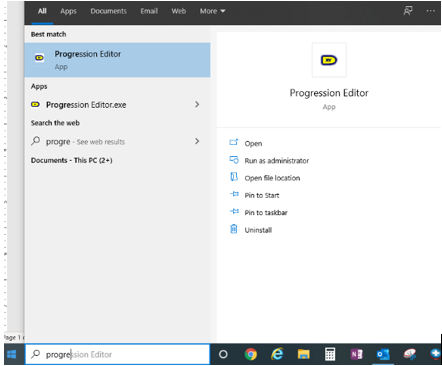This screenshot has width=442, height=366.
Task: Click the Progression Editor icon in best match
Action: 39,58
